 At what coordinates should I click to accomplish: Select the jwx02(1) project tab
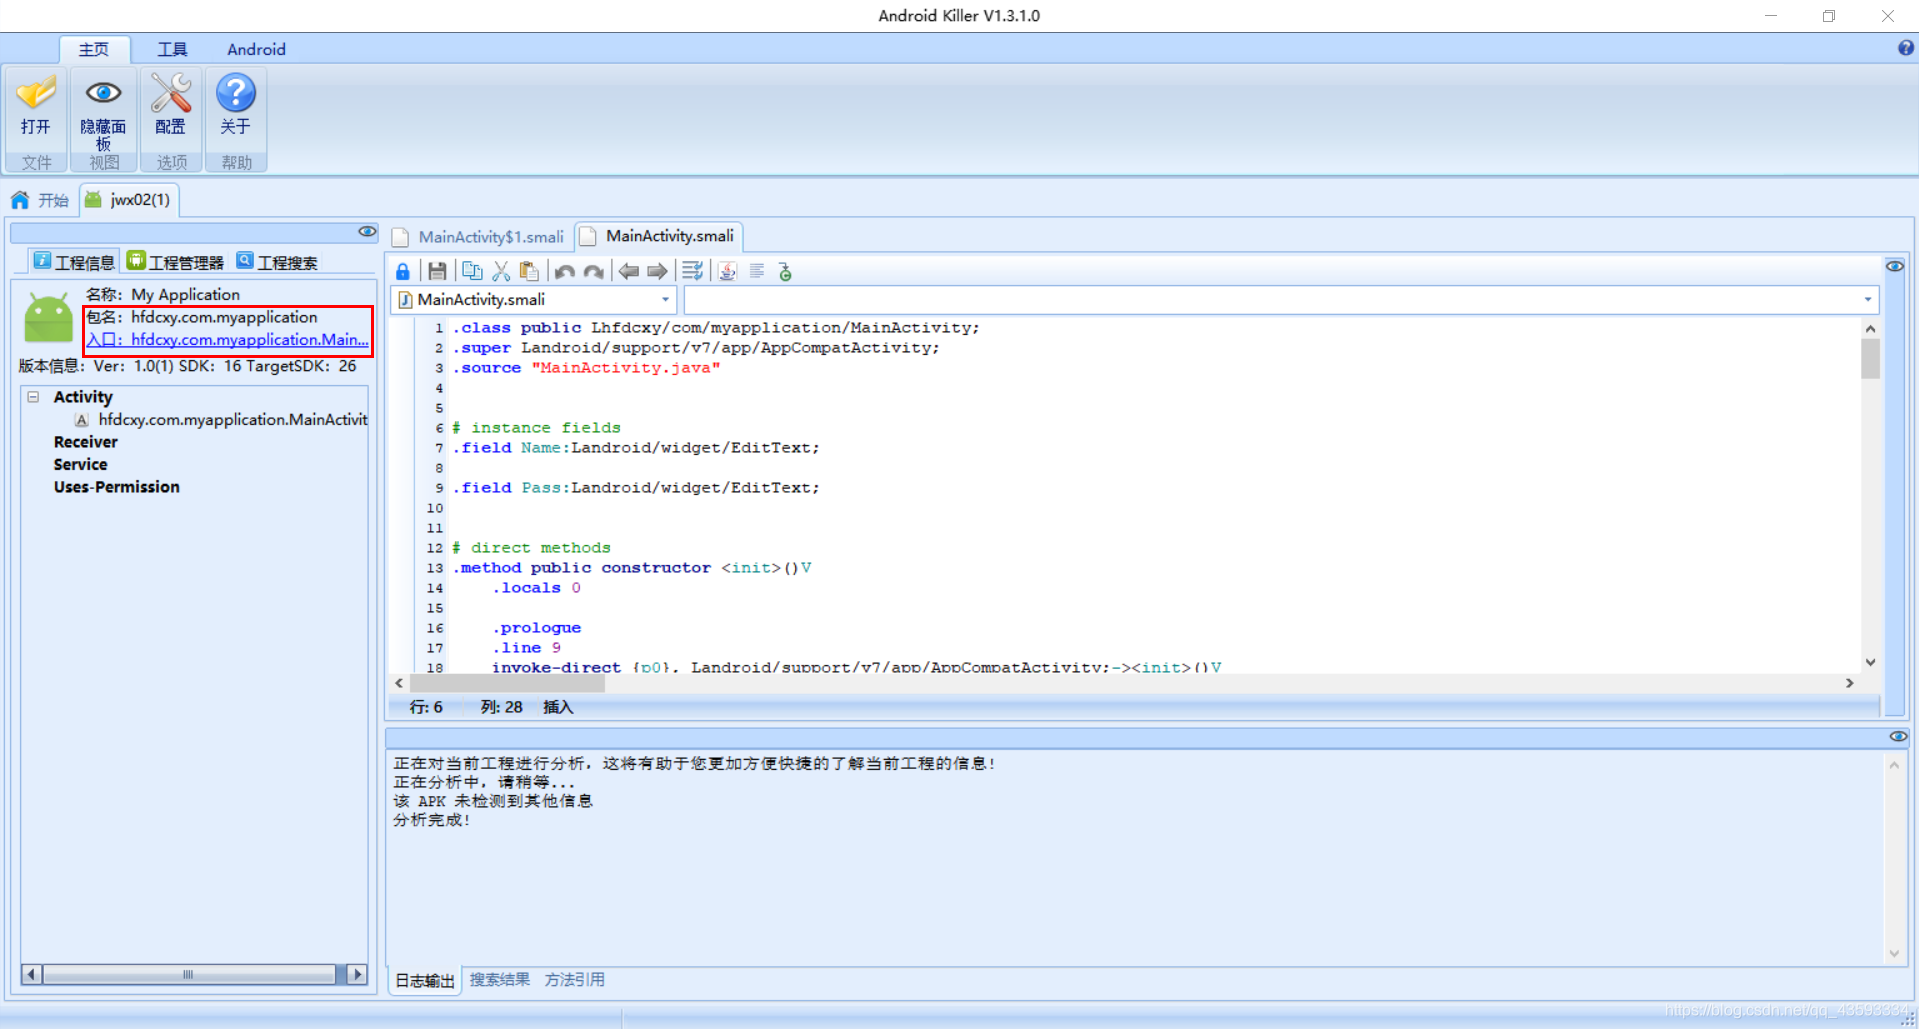click(129, 200)
